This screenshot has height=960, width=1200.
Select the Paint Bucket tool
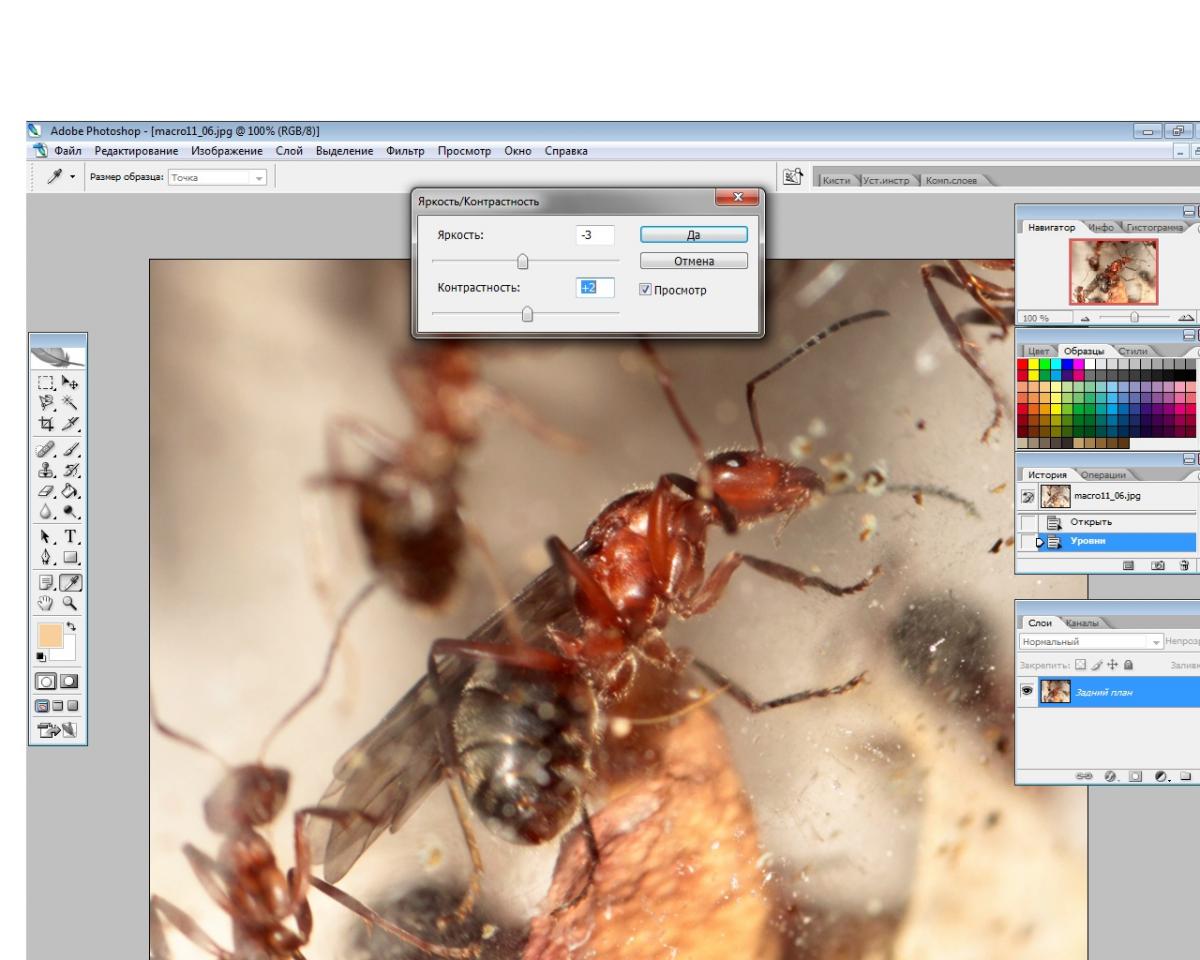click(x=70, y=490)
